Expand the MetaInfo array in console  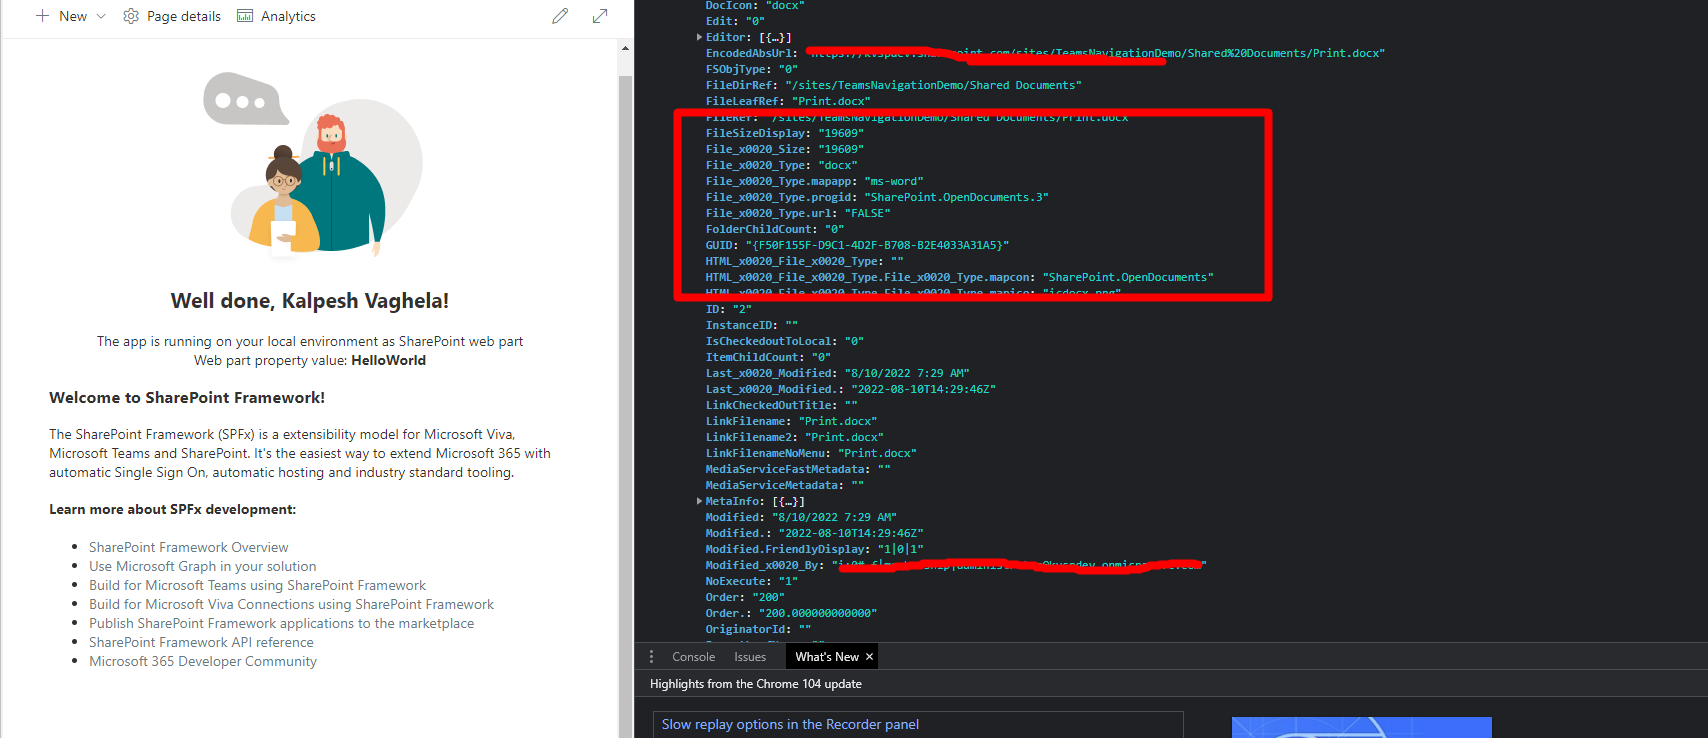click(x=699, y=501)
